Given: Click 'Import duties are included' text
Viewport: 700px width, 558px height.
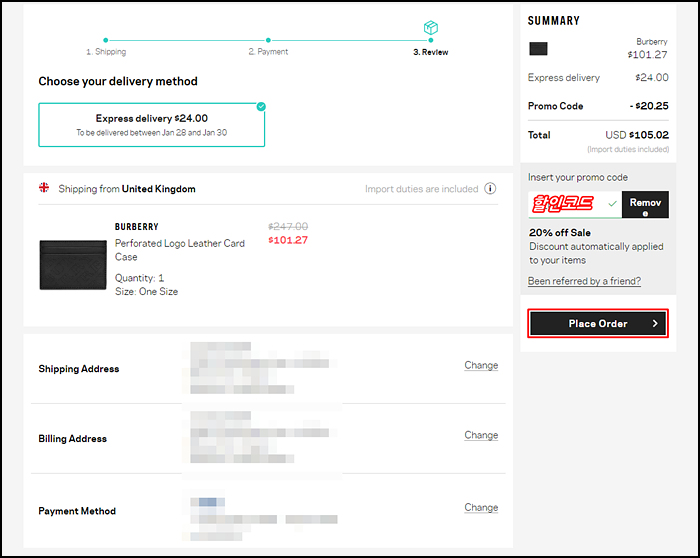Looking at the screenshot, I should point(421,189).
